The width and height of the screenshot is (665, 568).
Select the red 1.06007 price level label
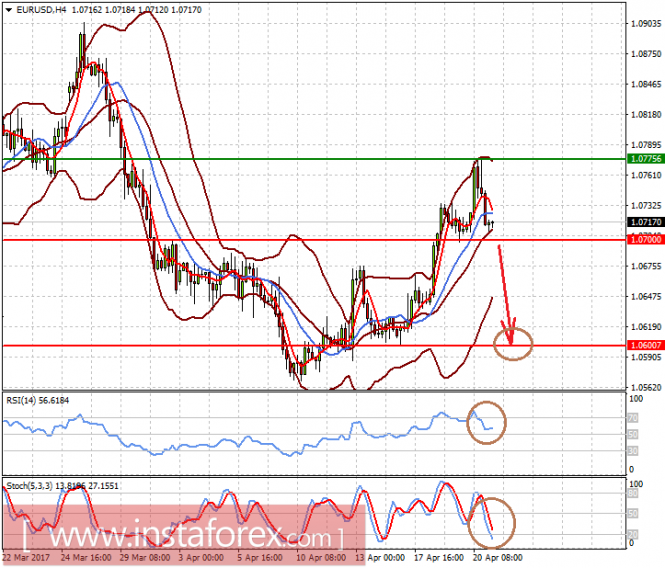pyautogui.click(x=646, y=345)
